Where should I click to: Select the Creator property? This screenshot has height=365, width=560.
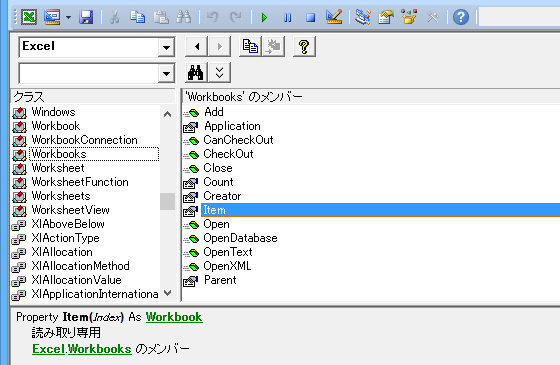(222, 196)
